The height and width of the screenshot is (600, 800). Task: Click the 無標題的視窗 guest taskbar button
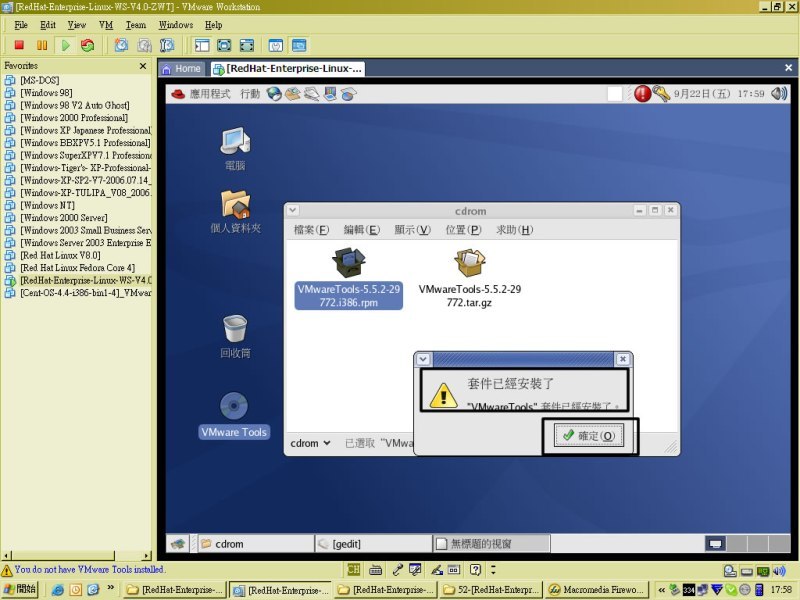(492, 544)
